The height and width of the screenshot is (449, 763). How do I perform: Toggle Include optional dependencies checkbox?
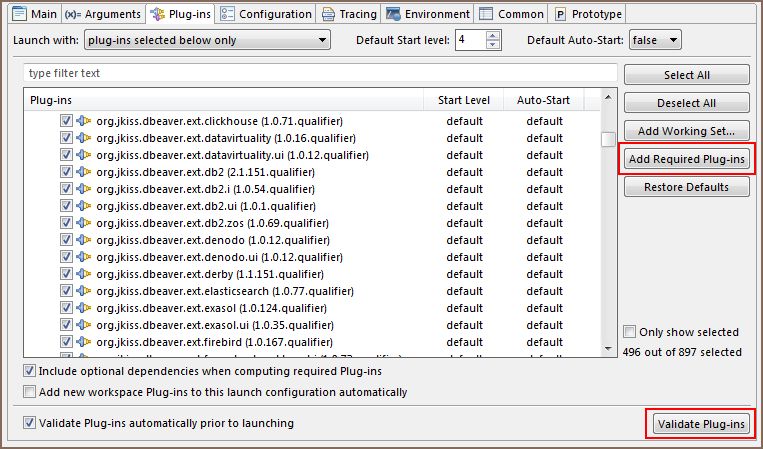pos(29,371)
